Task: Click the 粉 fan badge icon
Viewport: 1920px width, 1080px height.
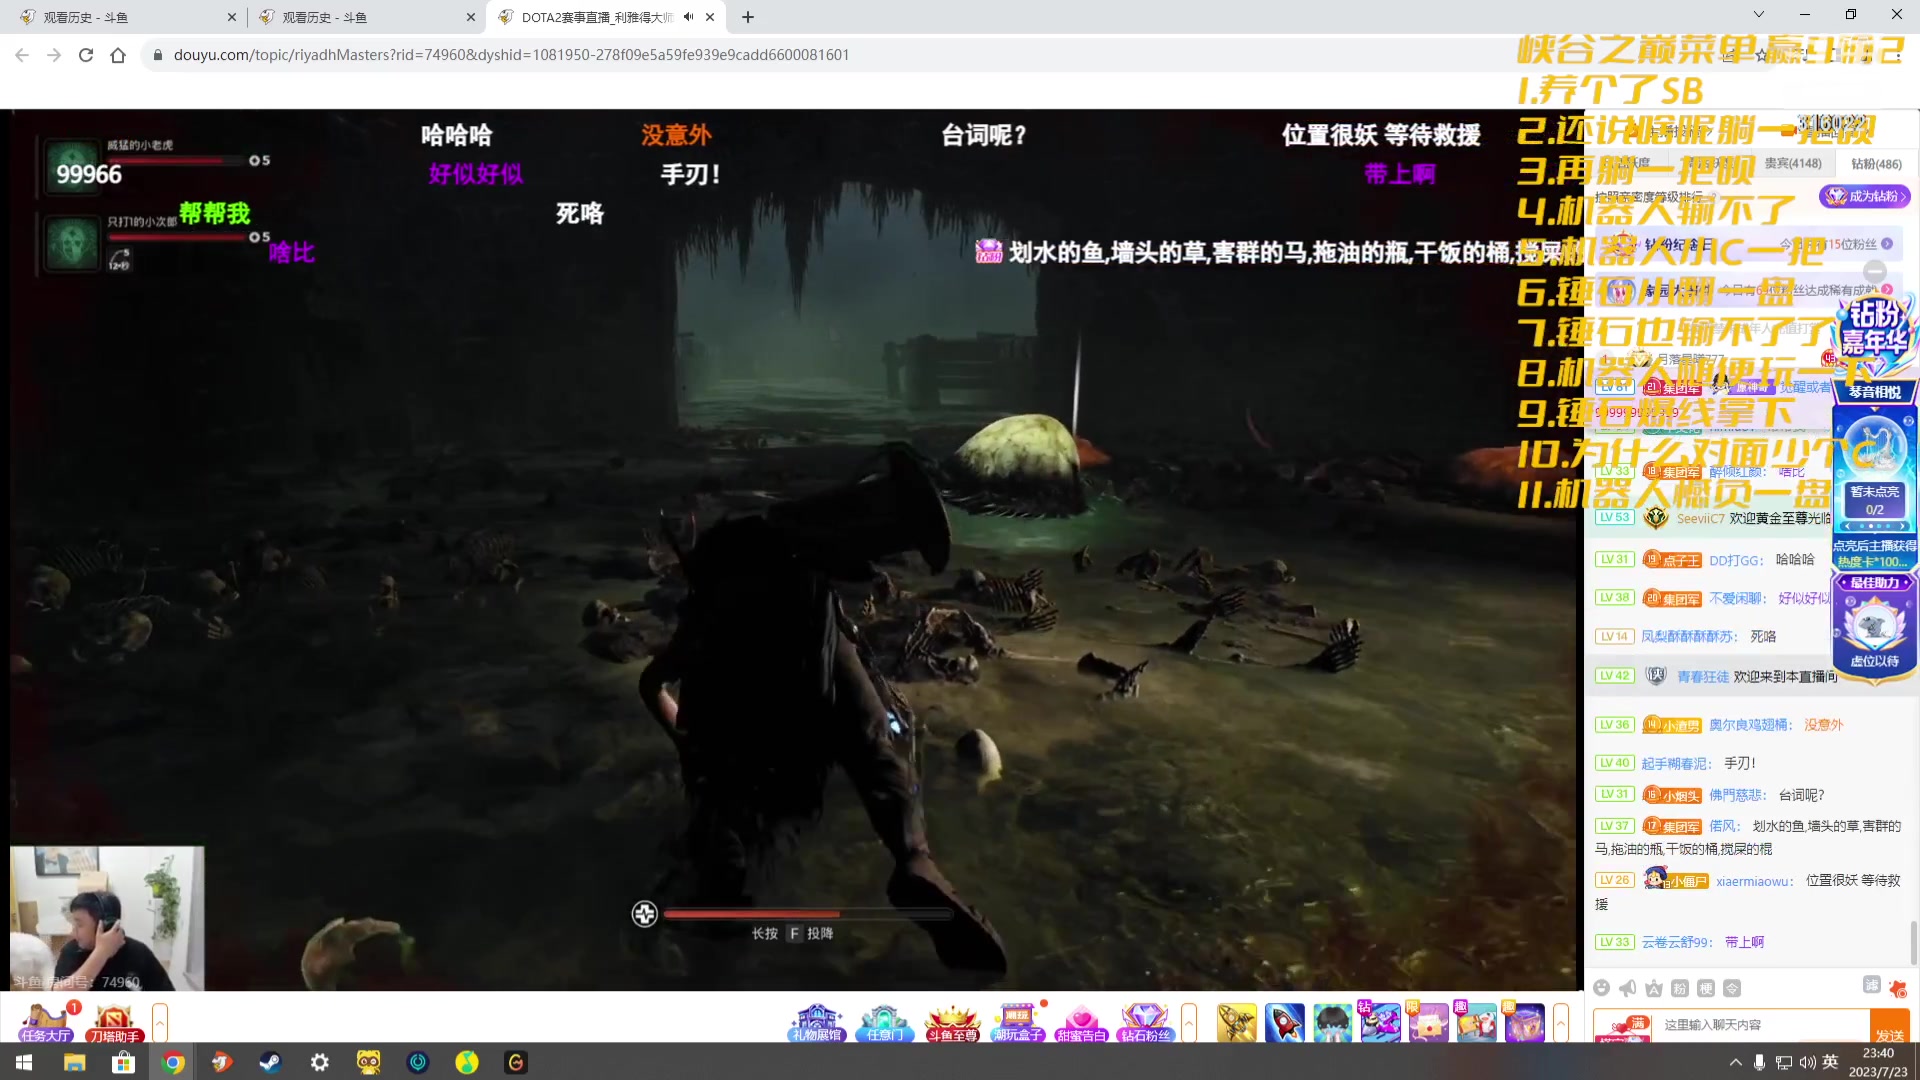Action: [x=1680, y=988]
